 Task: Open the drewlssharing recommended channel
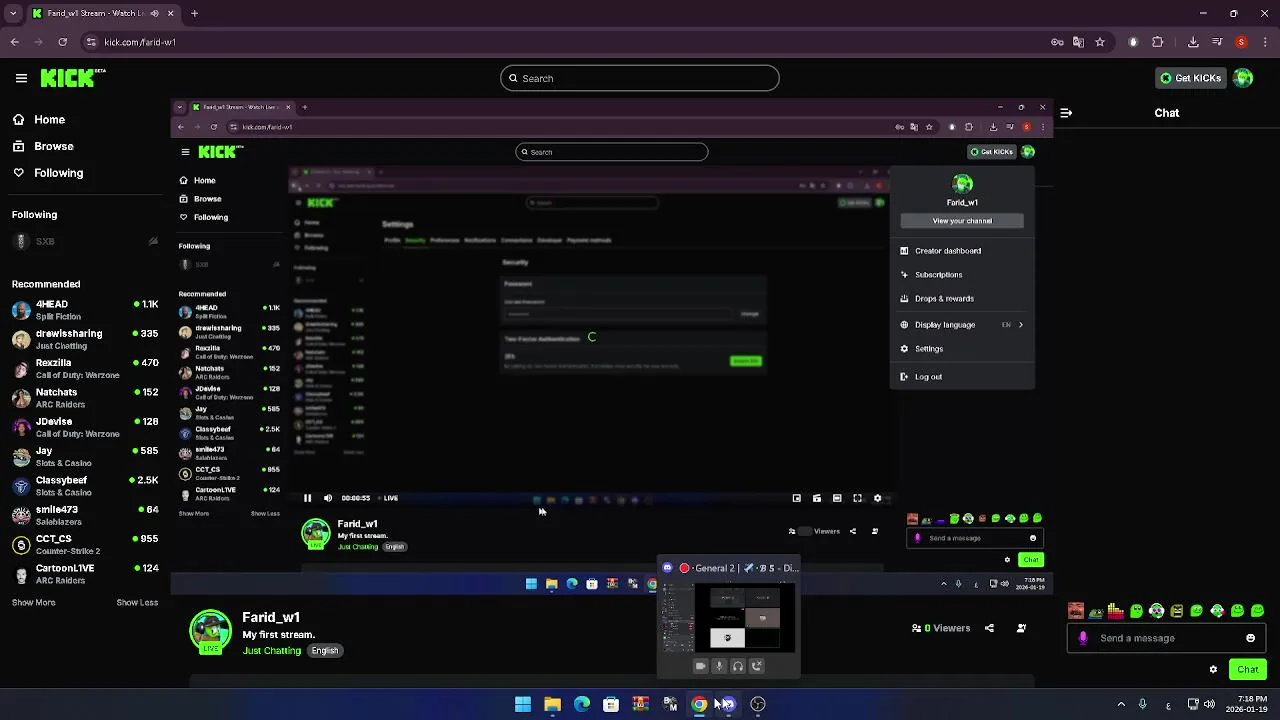point(85,339)
